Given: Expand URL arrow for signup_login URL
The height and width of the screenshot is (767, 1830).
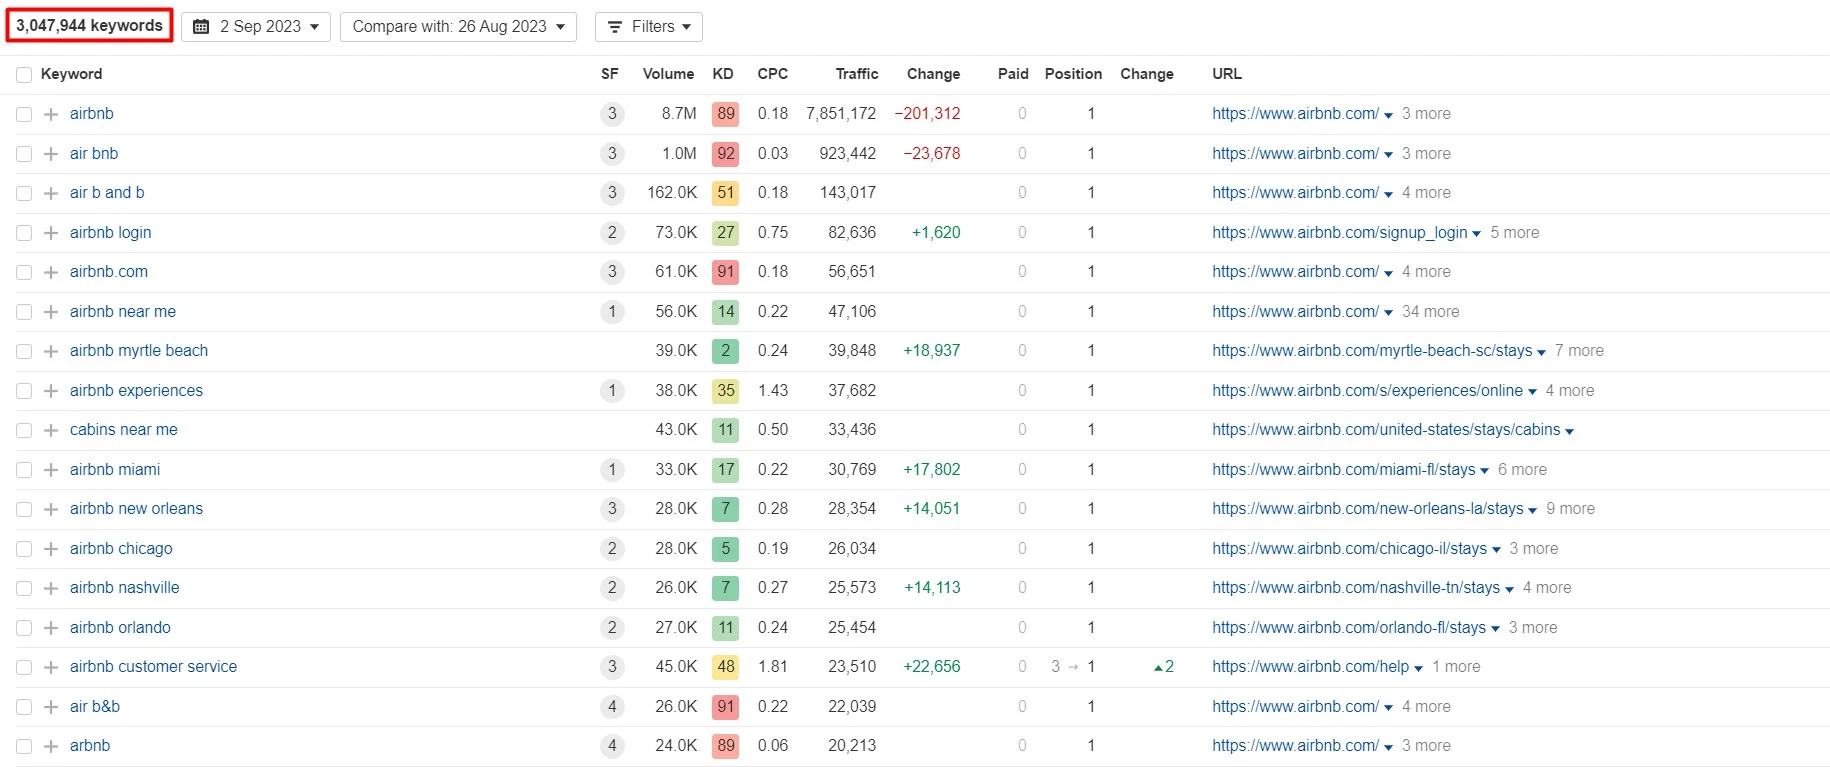Looking at the screenshot, I should pyautogui.click(x=1476, y=234).
